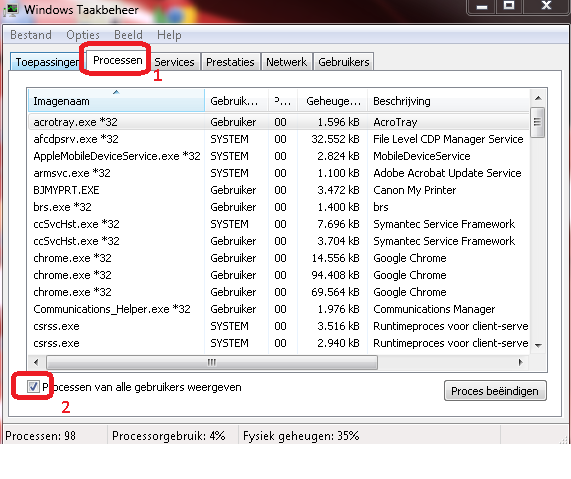Click the horizontal scrollbar thumb

[x=212, y=362]
